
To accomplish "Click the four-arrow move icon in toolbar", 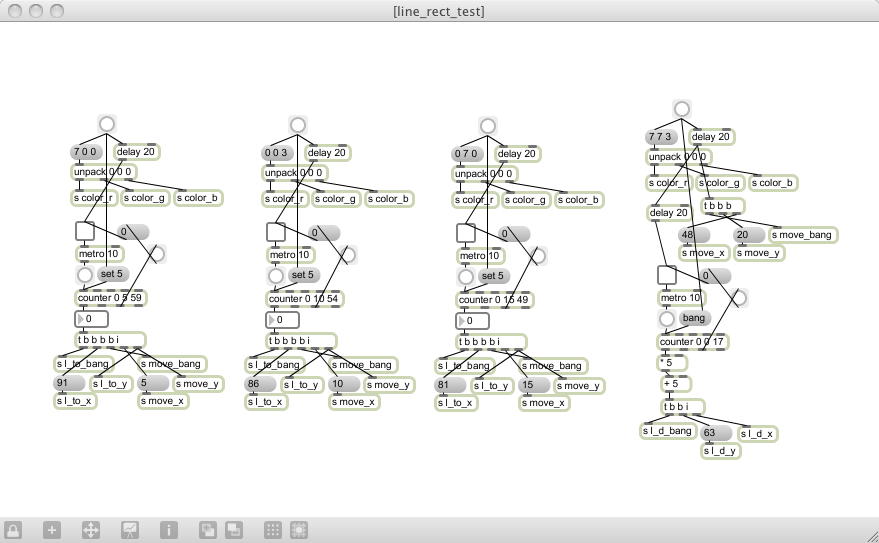I will tap(91, 530).
